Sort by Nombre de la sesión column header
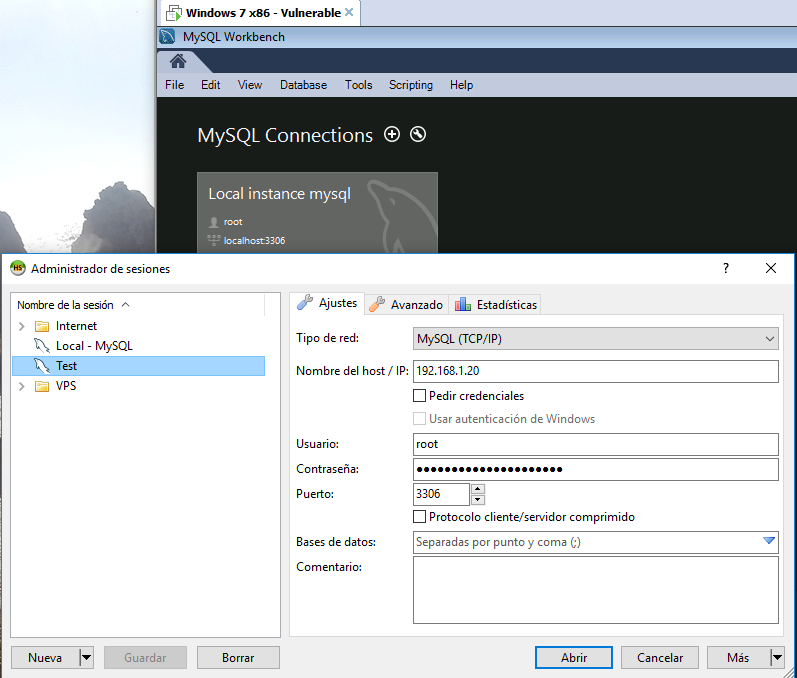 click(138, 304)
